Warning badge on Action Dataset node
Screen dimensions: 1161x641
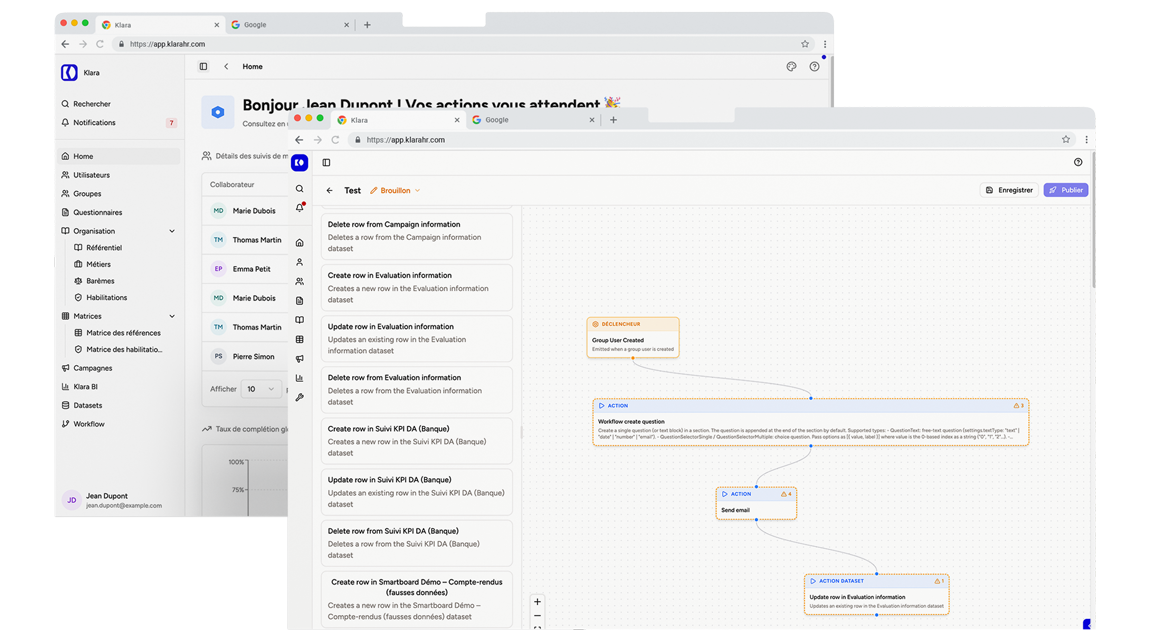(x=939, y=581)
